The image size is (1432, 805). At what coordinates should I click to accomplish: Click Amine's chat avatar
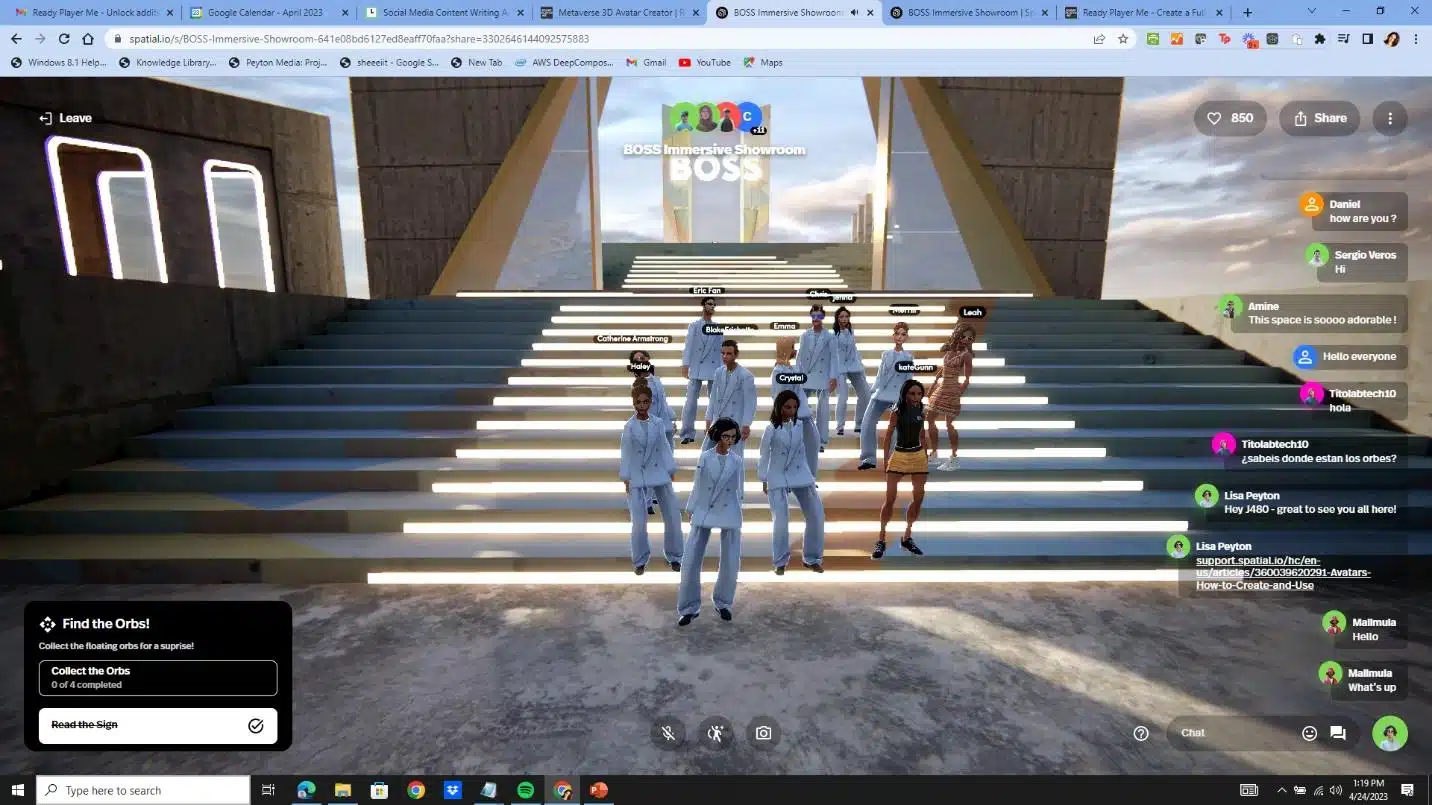(1230, 307)
